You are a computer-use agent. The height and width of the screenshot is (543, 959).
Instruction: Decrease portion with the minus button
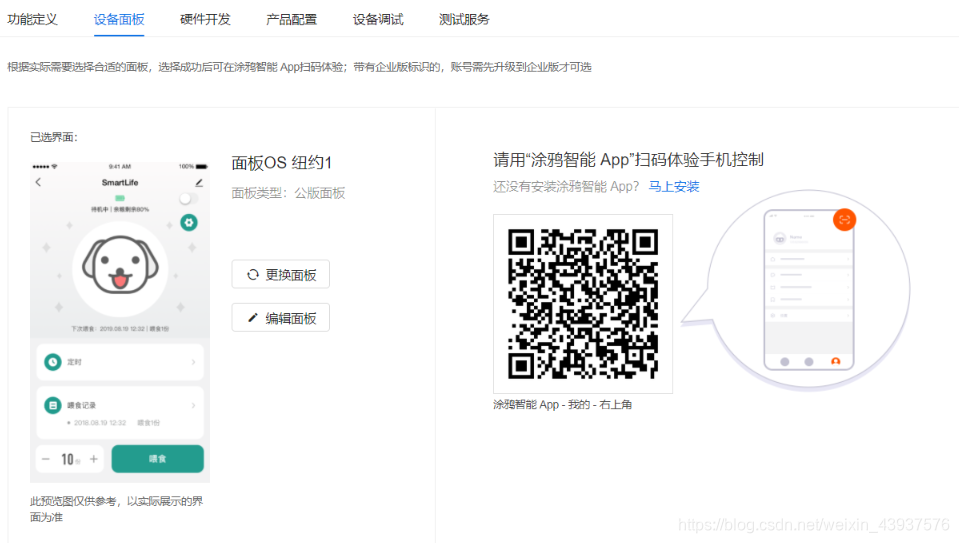[x=46, y=459]
